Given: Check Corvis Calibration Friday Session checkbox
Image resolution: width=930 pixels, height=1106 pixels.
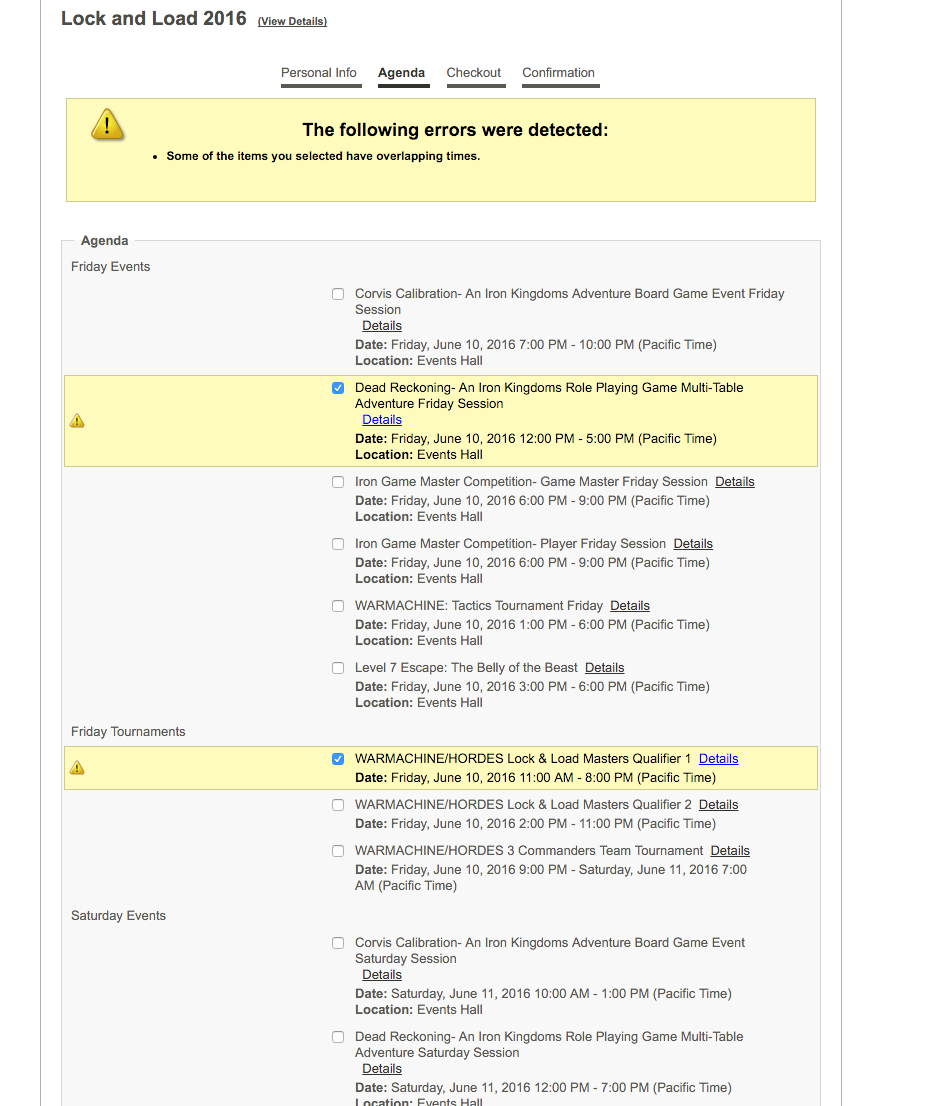Looking at the screenshot, I should click(x=338, y=294).
